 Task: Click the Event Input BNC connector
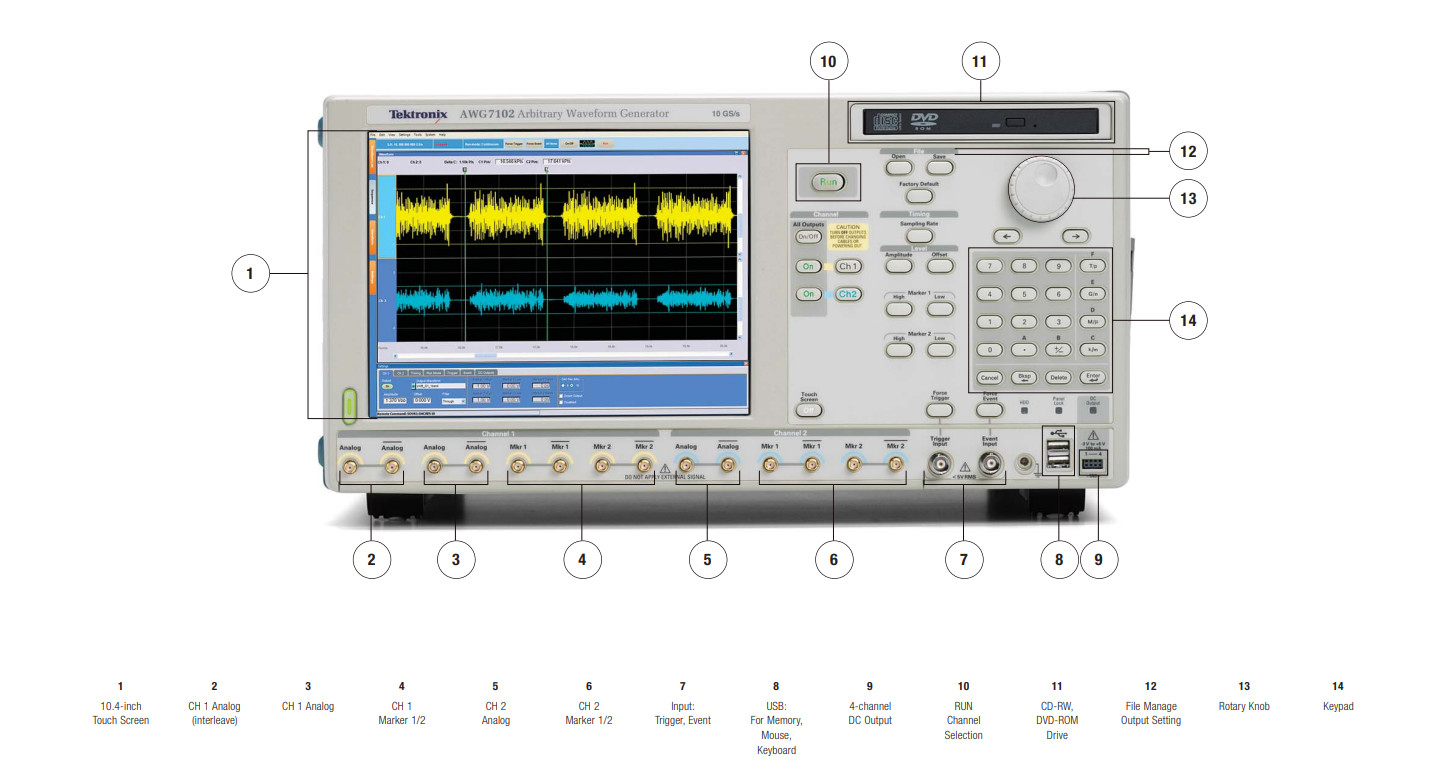[x=990, y=463]
